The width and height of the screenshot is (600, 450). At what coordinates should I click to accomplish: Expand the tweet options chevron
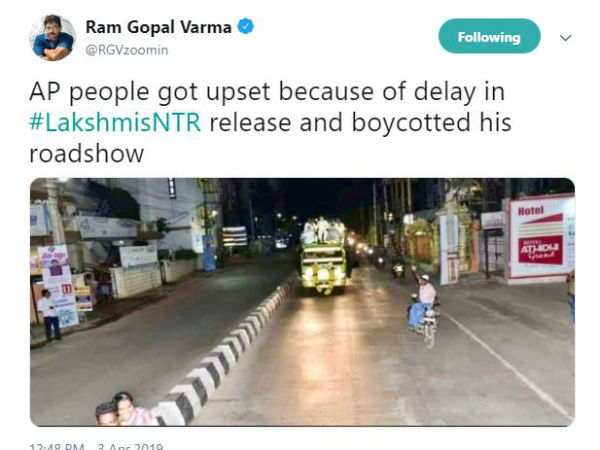coord(565,38)
